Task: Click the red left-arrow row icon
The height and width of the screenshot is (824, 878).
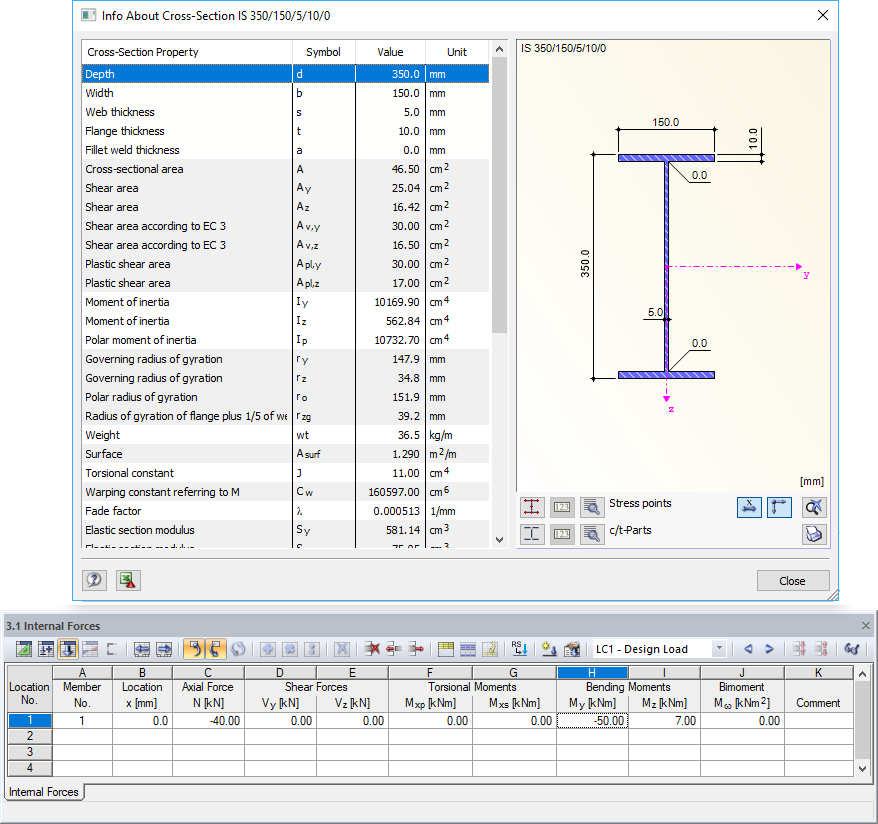Action: (x=394, y=649)
